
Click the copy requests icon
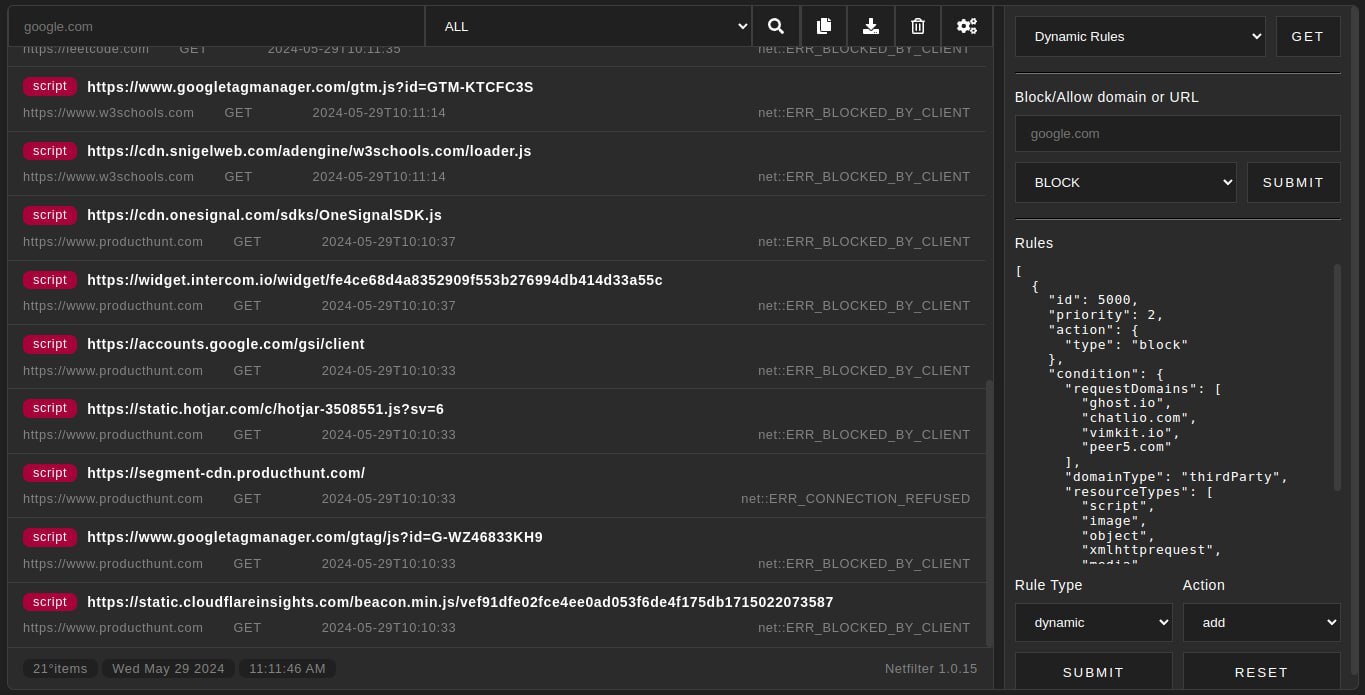point(824,26)
